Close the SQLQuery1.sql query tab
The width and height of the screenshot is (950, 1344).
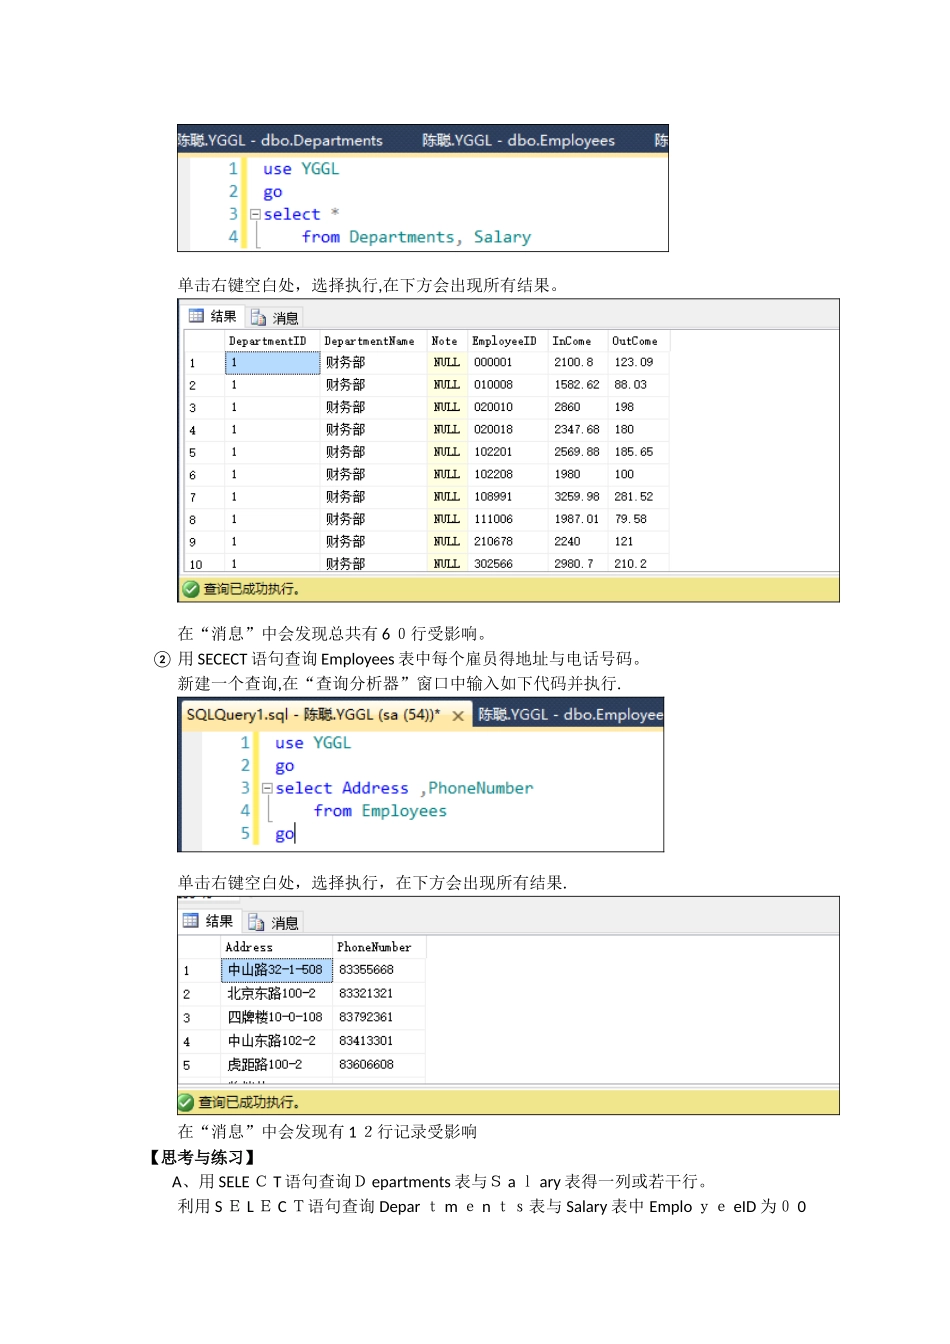tap(458, 716)
